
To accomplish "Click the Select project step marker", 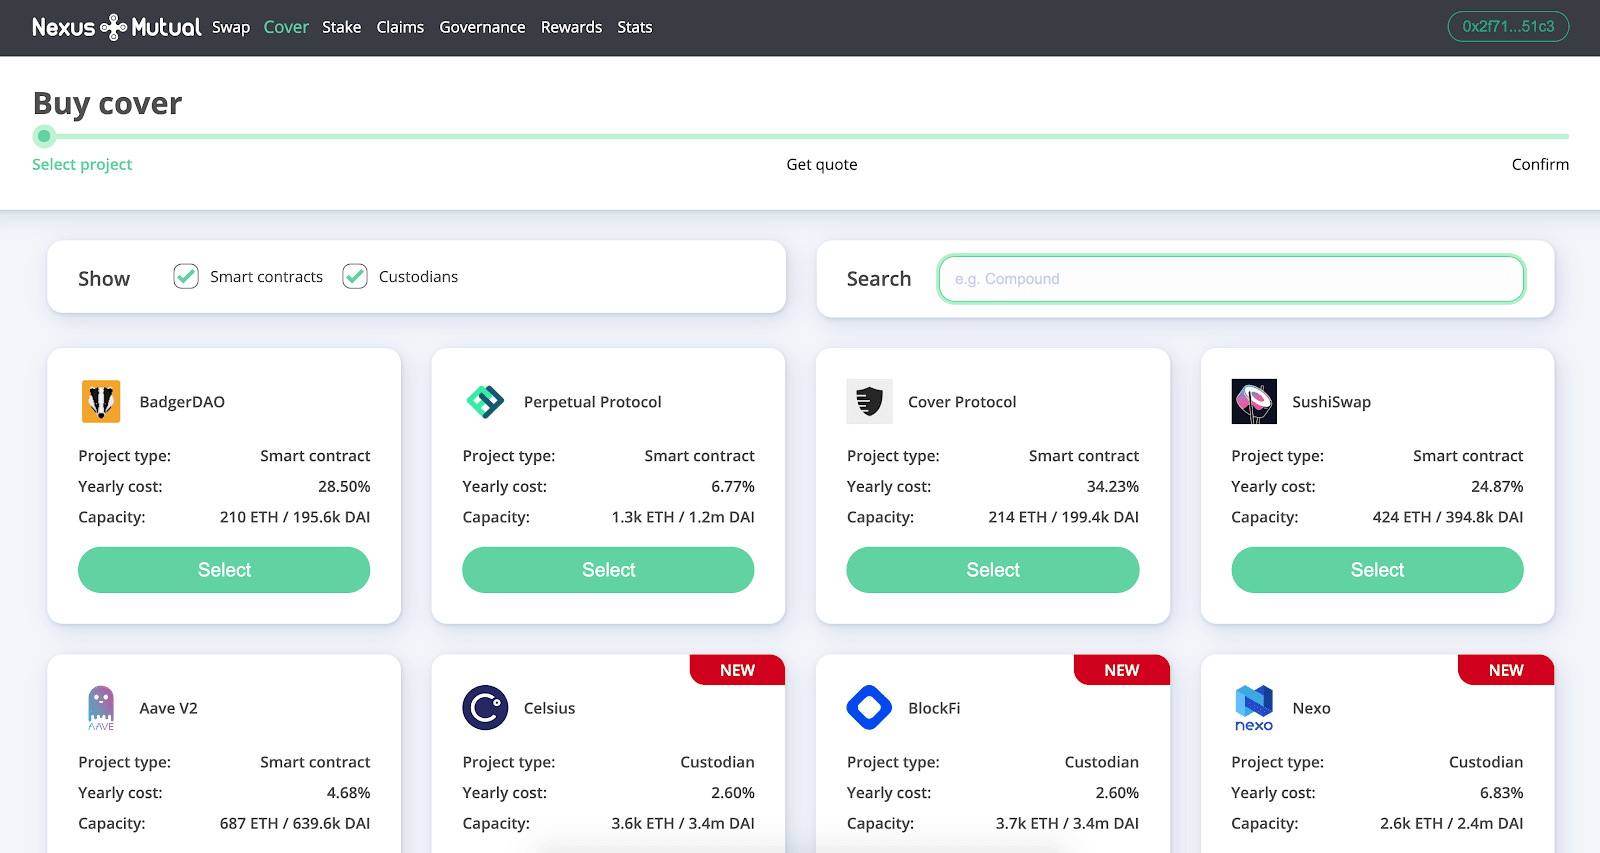I will point(44,136).
